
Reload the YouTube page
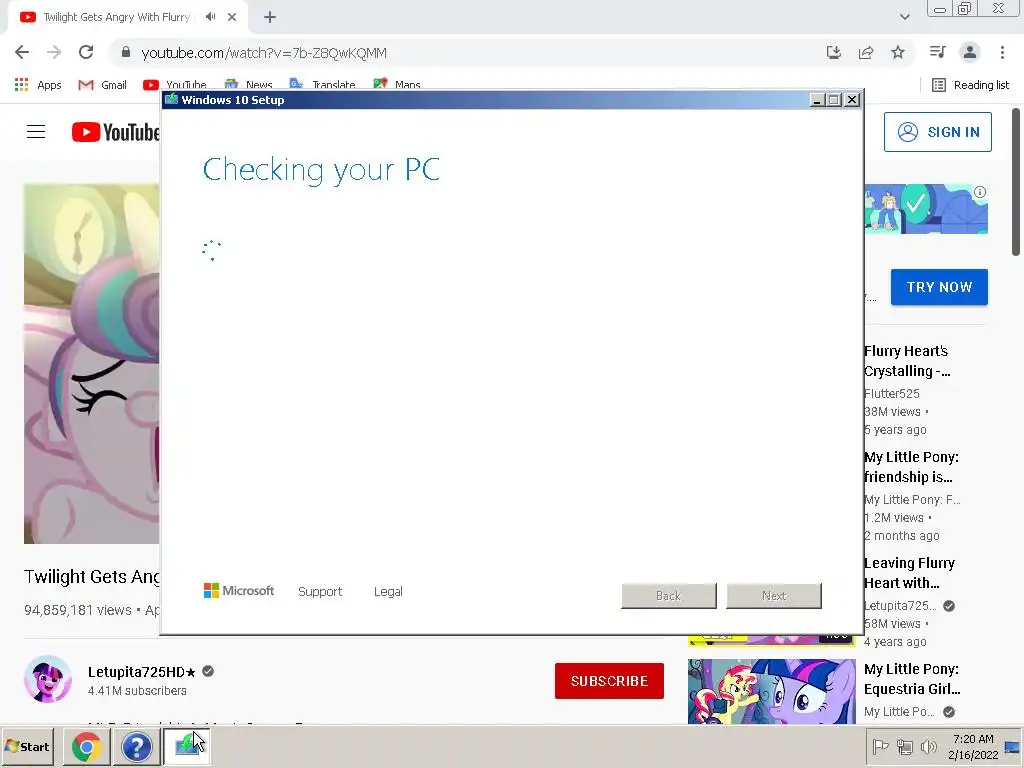click(x=86, y=52)
